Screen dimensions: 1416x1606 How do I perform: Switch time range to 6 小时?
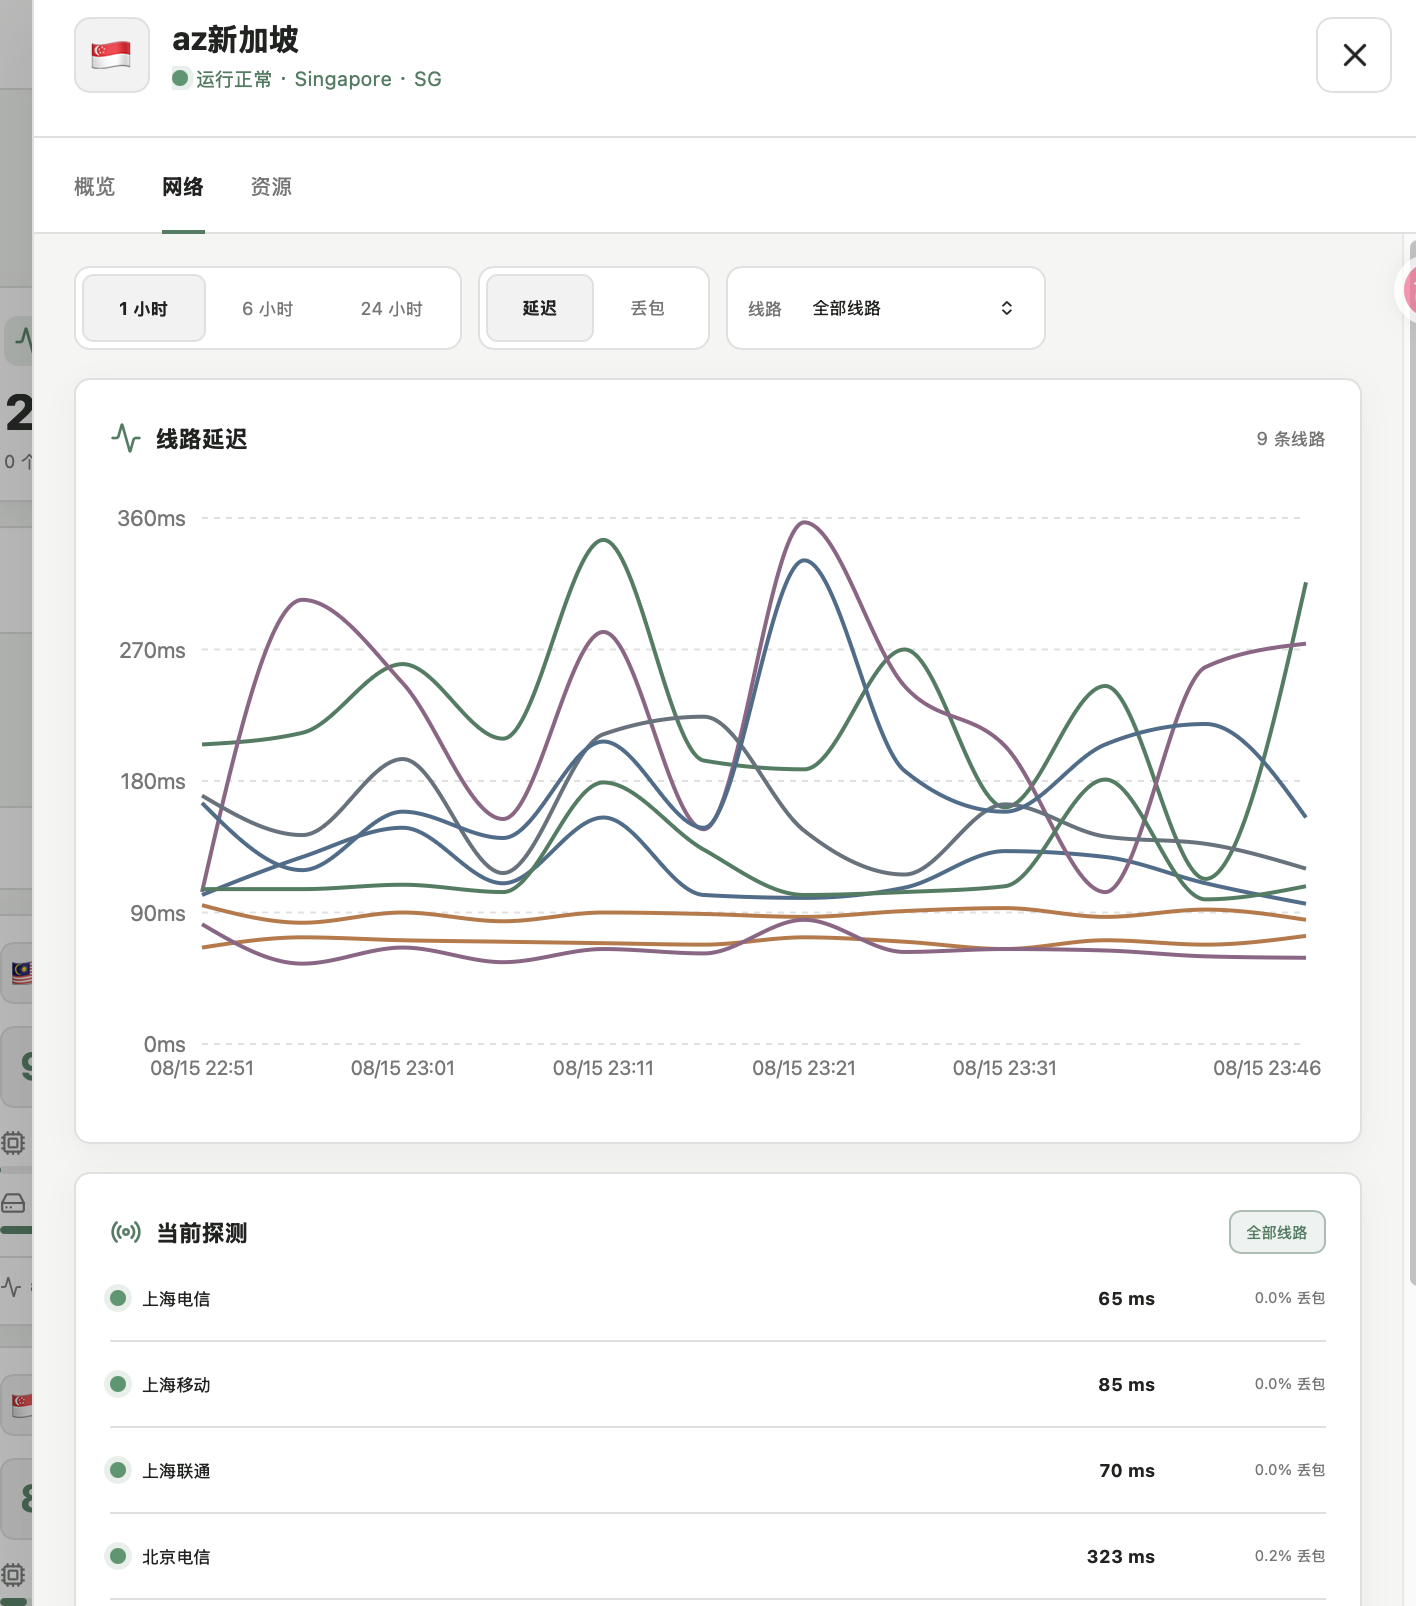[267, 308]
